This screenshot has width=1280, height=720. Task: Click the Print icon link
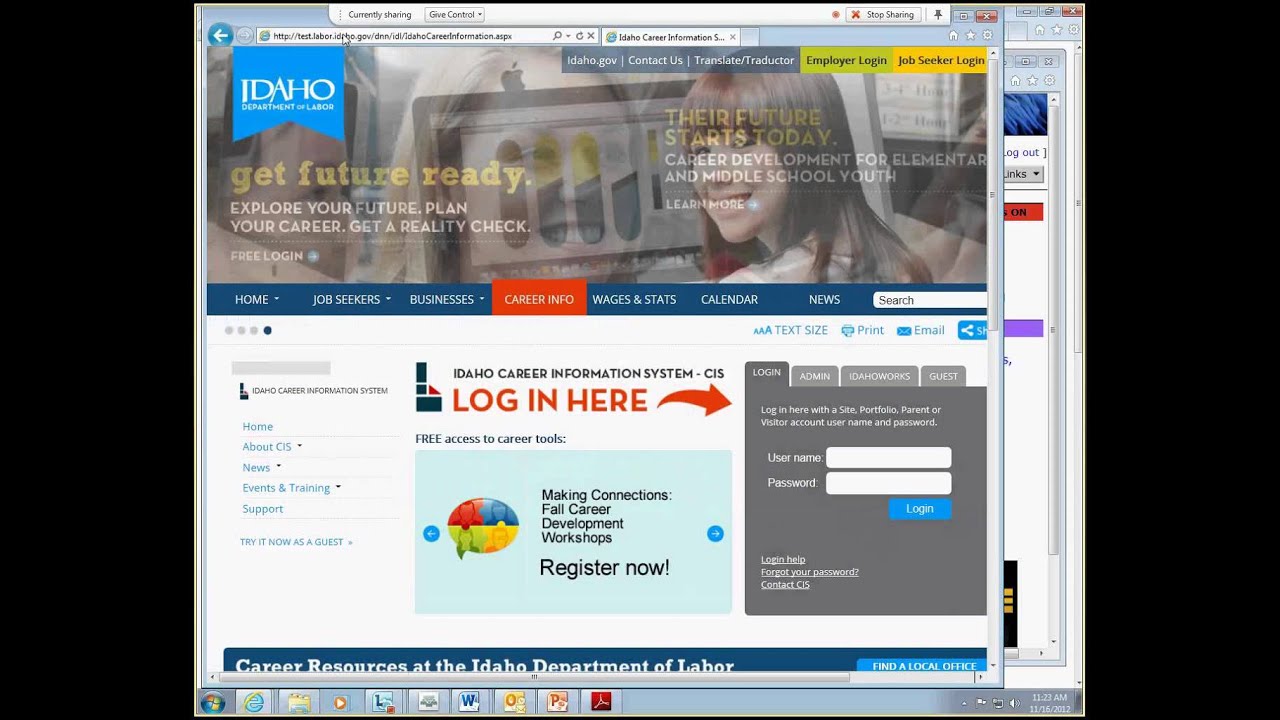pyautogui.click(x=862, y=330)
